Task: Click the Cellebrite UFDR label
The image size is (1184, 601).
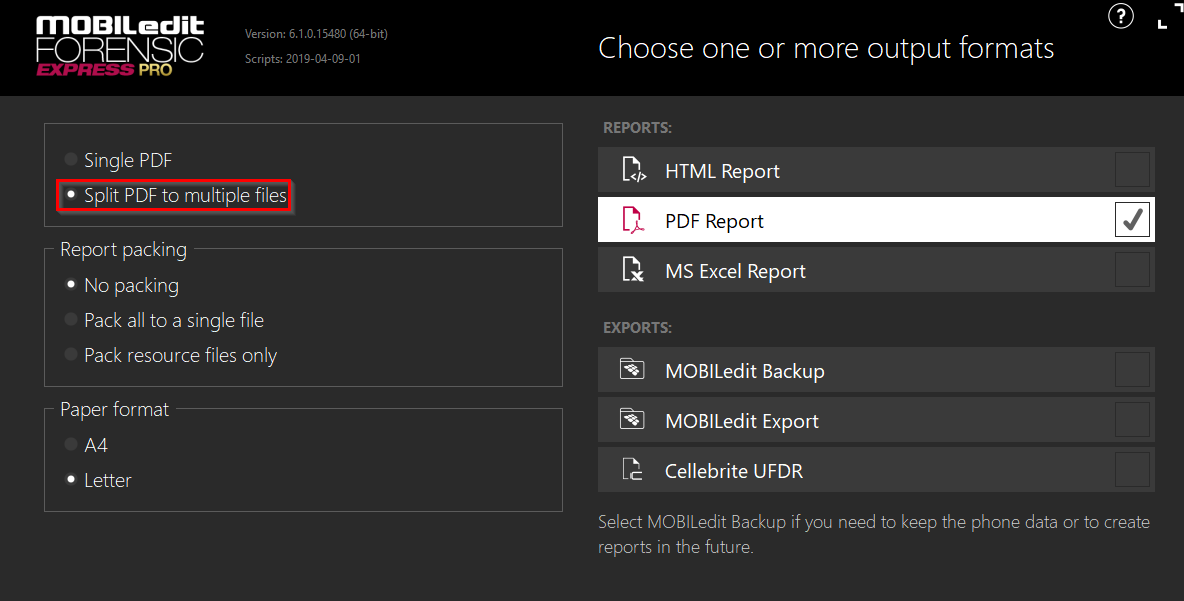Action: tap(733, 471)
